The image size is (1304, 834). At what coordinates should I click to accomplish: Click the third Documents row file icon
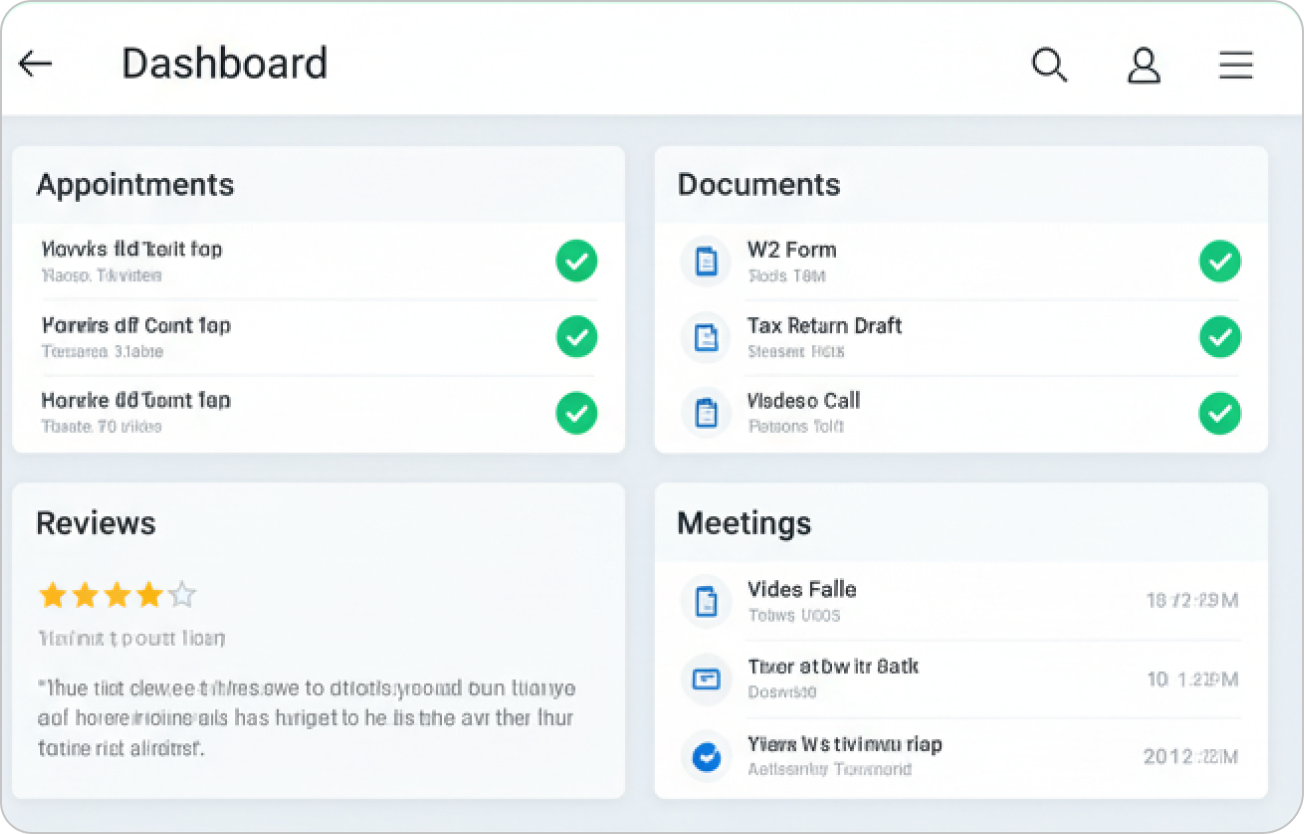point(706,412)
